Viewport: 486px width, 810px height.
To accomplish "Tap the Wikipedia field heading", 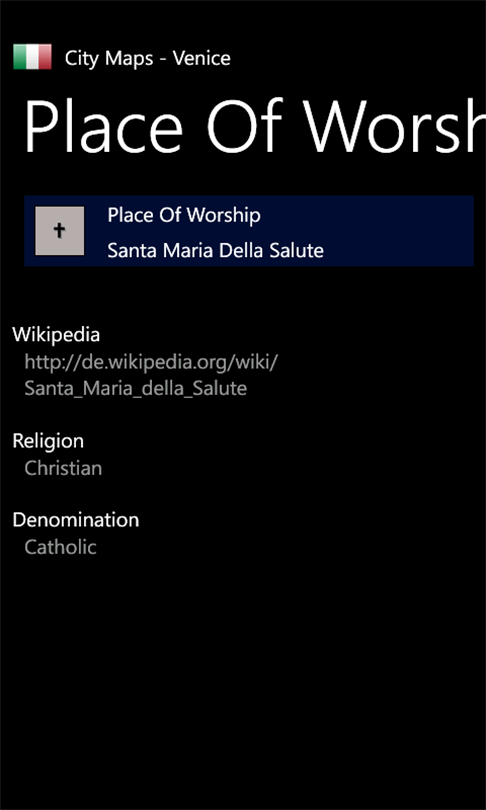I will click(x=56, y=335).
